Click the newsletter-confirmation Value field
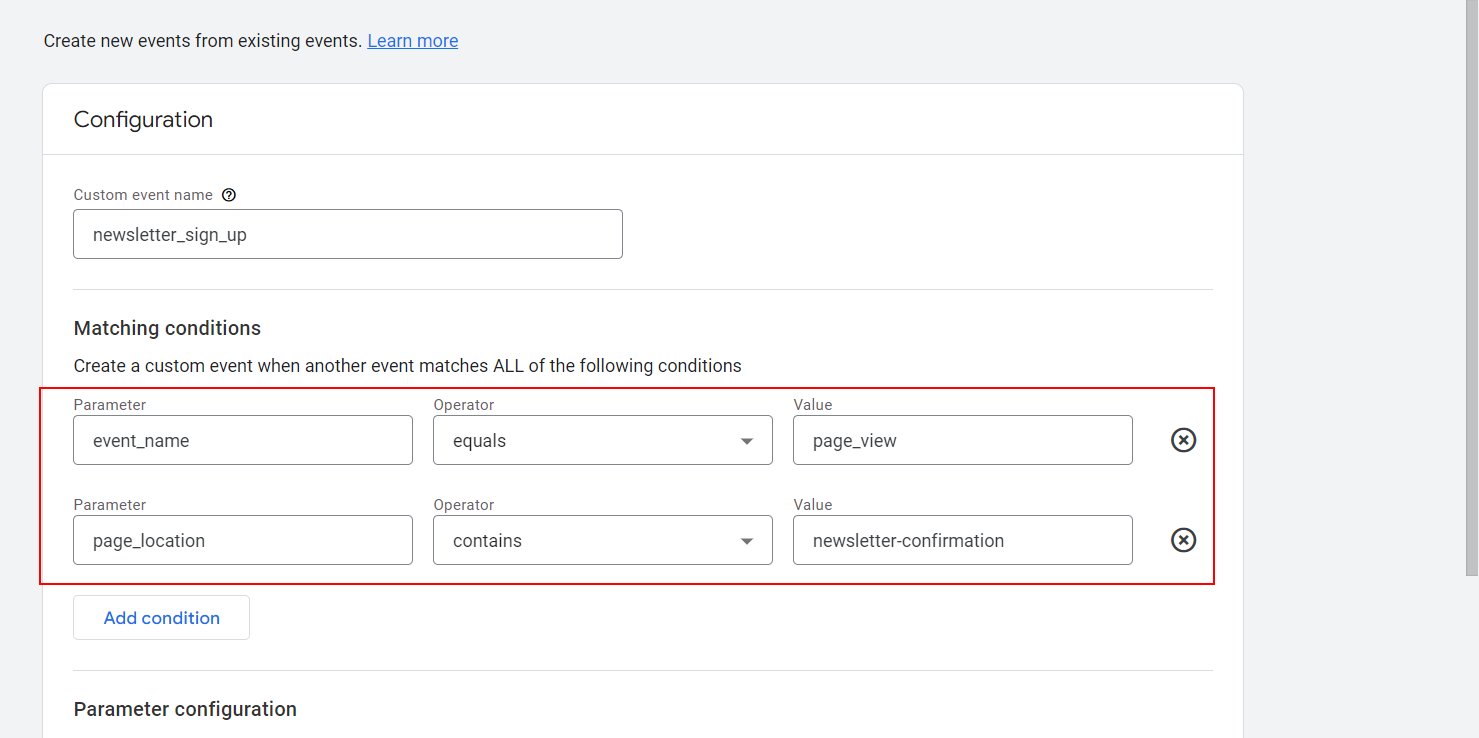Image resolution: width=1479 pixels, height=738 pixels. (962, 540)
